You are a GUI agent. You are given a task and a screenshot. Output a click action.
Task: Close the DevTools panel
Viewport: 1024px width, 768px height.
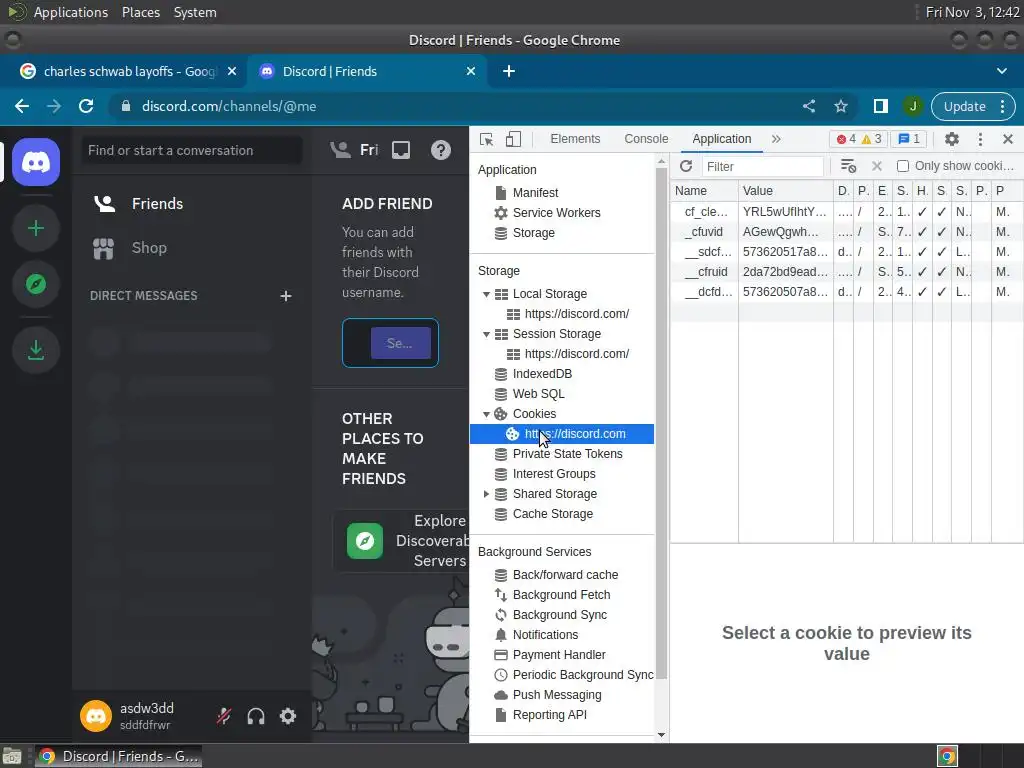coord(1008,139)
